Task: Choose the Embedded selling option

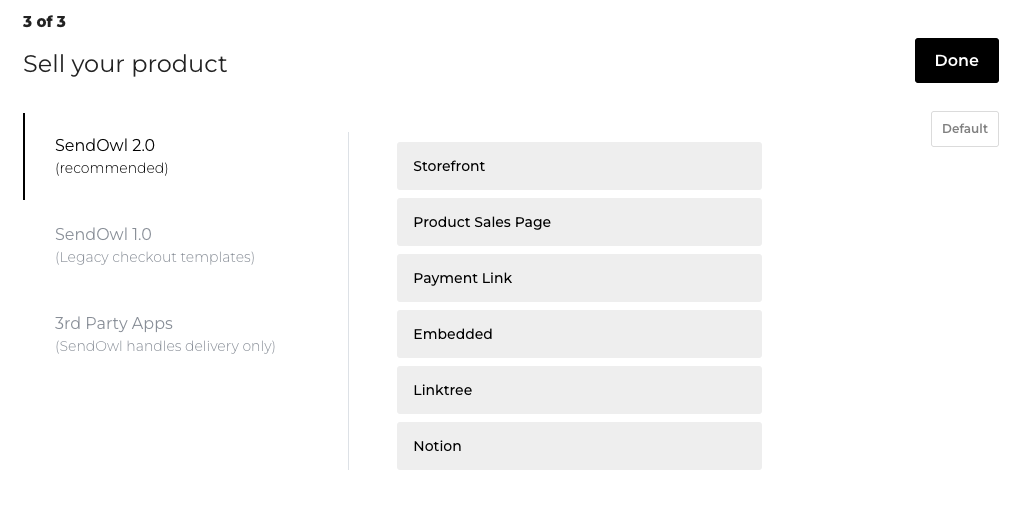Action: click(x=579, y=334)
